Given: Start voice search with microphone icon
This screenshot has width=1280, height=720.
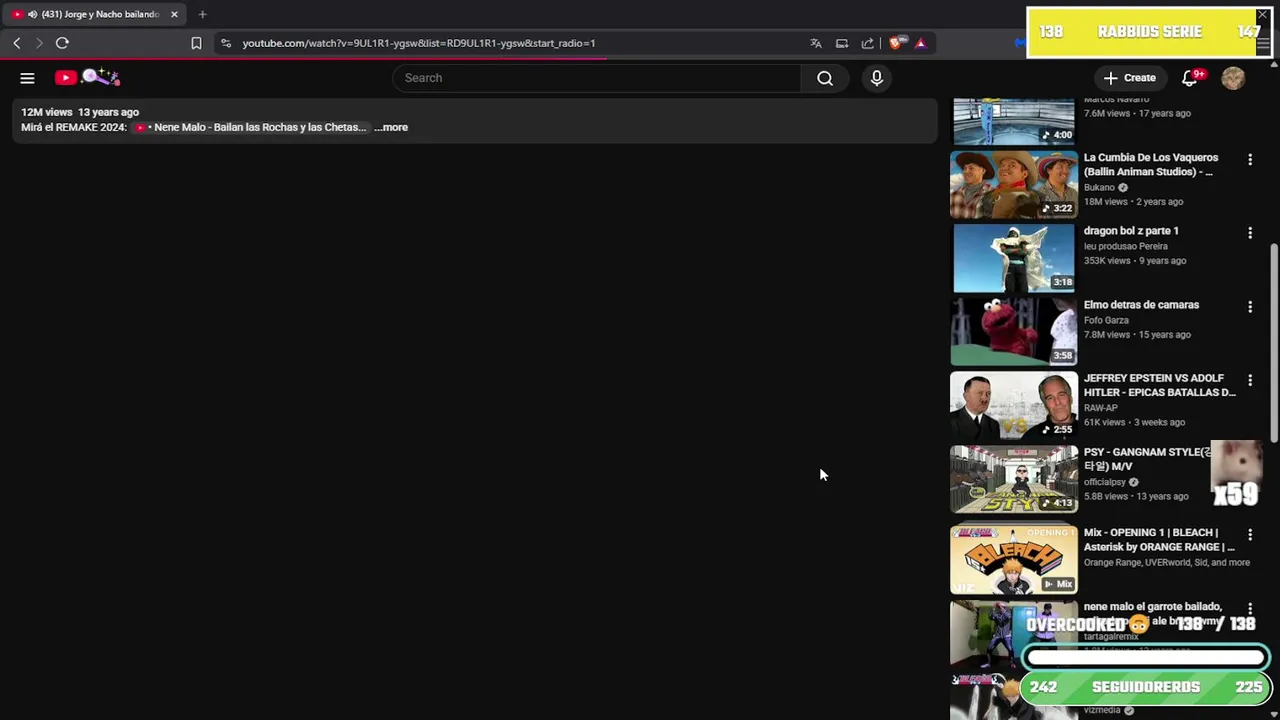Looking at the screenshot, I should pos(877,78).
